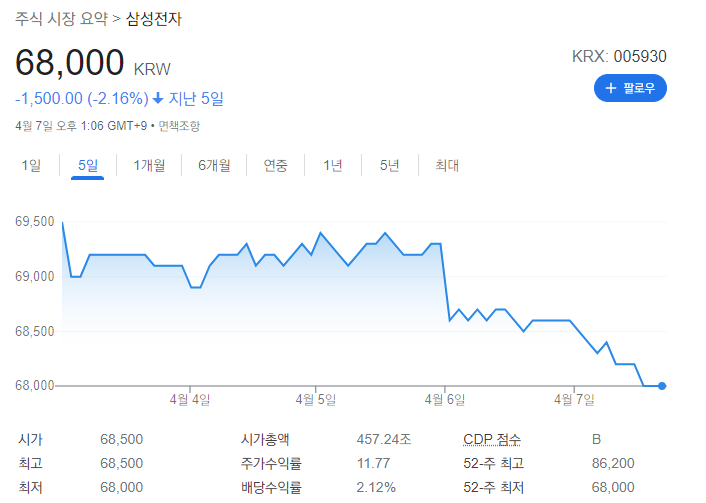This screenshot has width=706, height=503.
Task: Click the 69,000 y-axis label
Action: pyautogui.click(x=35, y=276)
